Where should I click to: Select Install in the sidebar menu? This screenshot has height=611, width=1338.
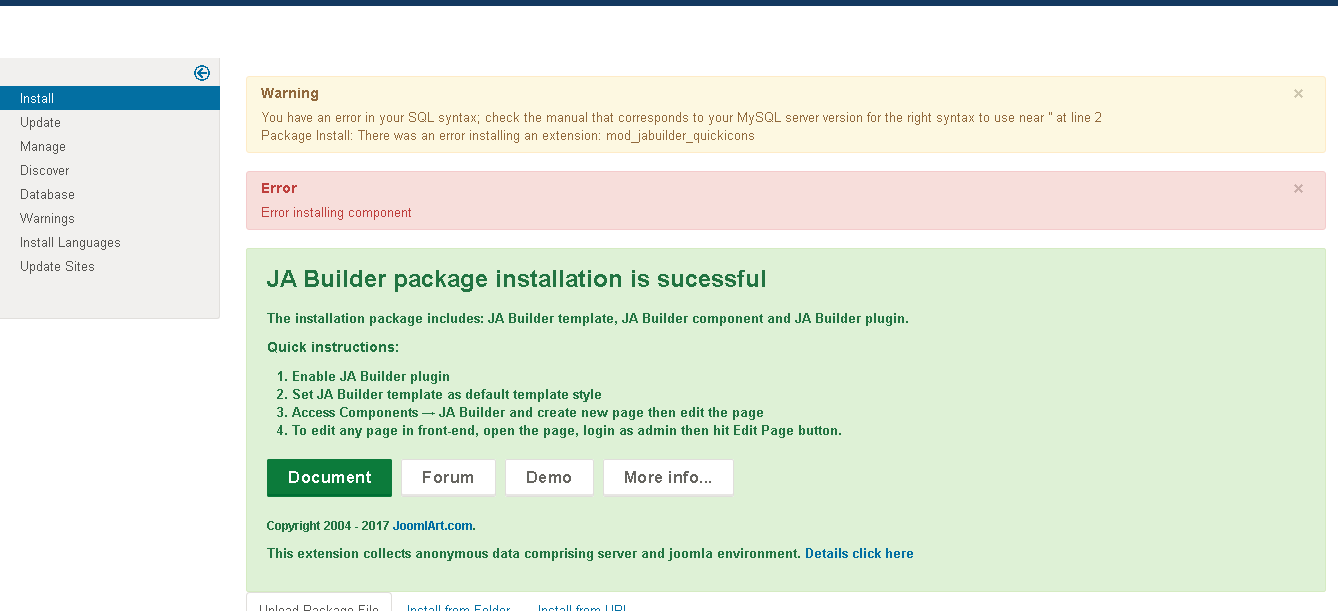click(37, 99)
